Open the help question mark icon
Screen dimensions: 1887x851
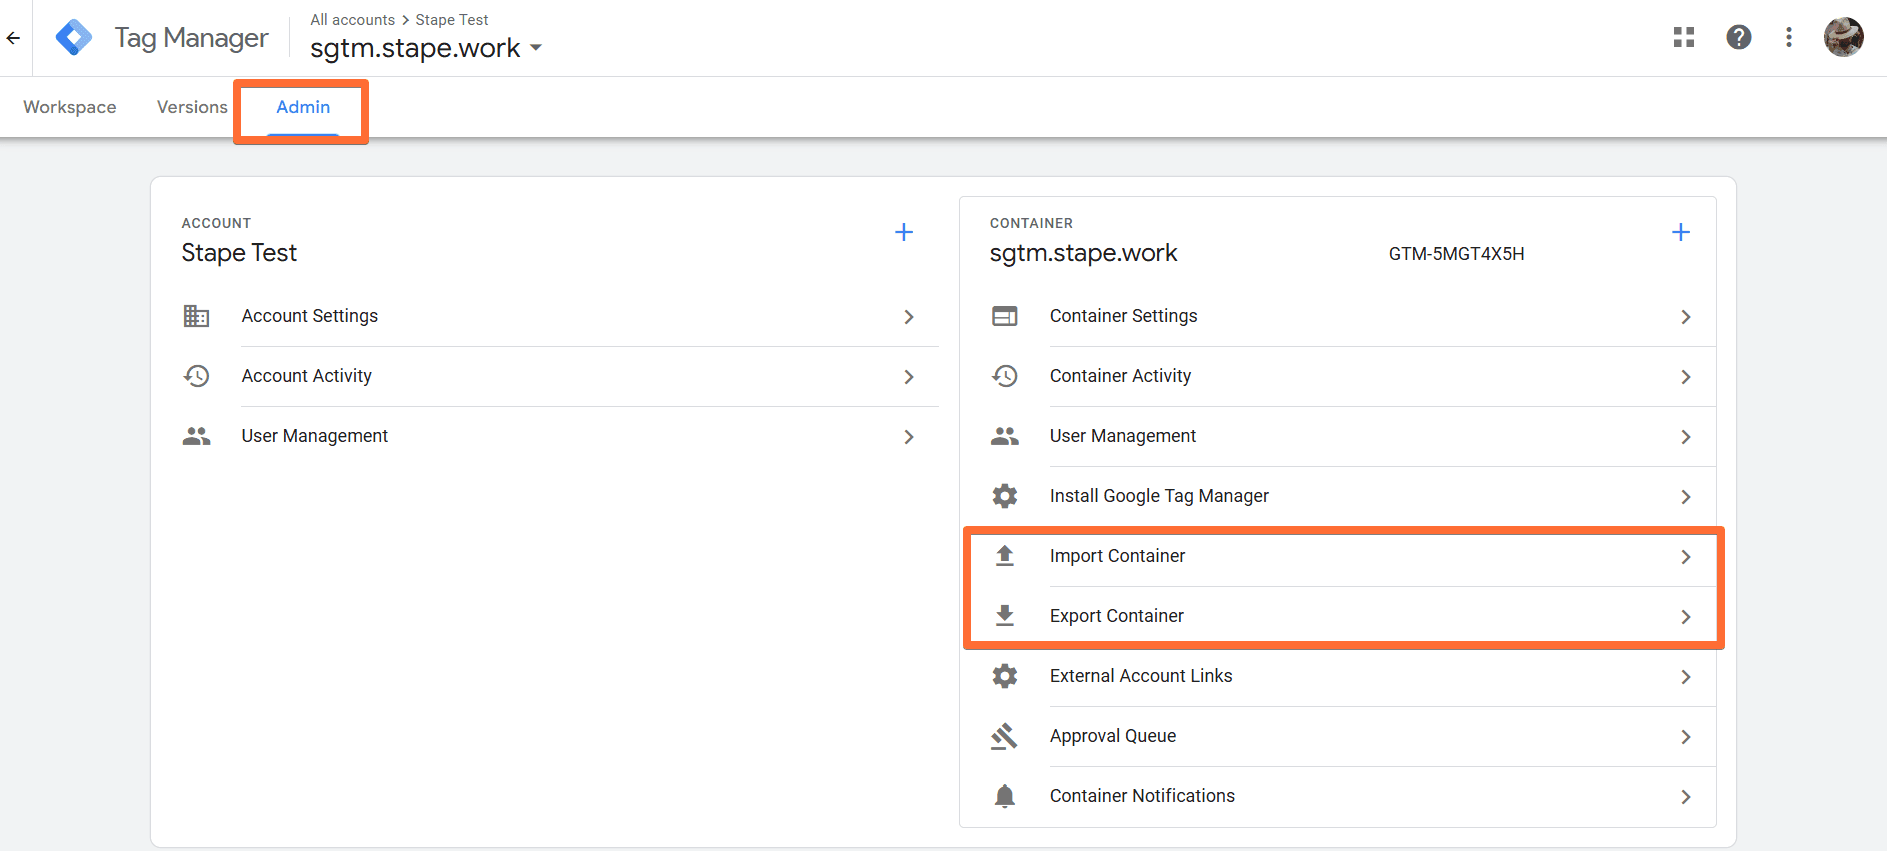pos(1739,37)
